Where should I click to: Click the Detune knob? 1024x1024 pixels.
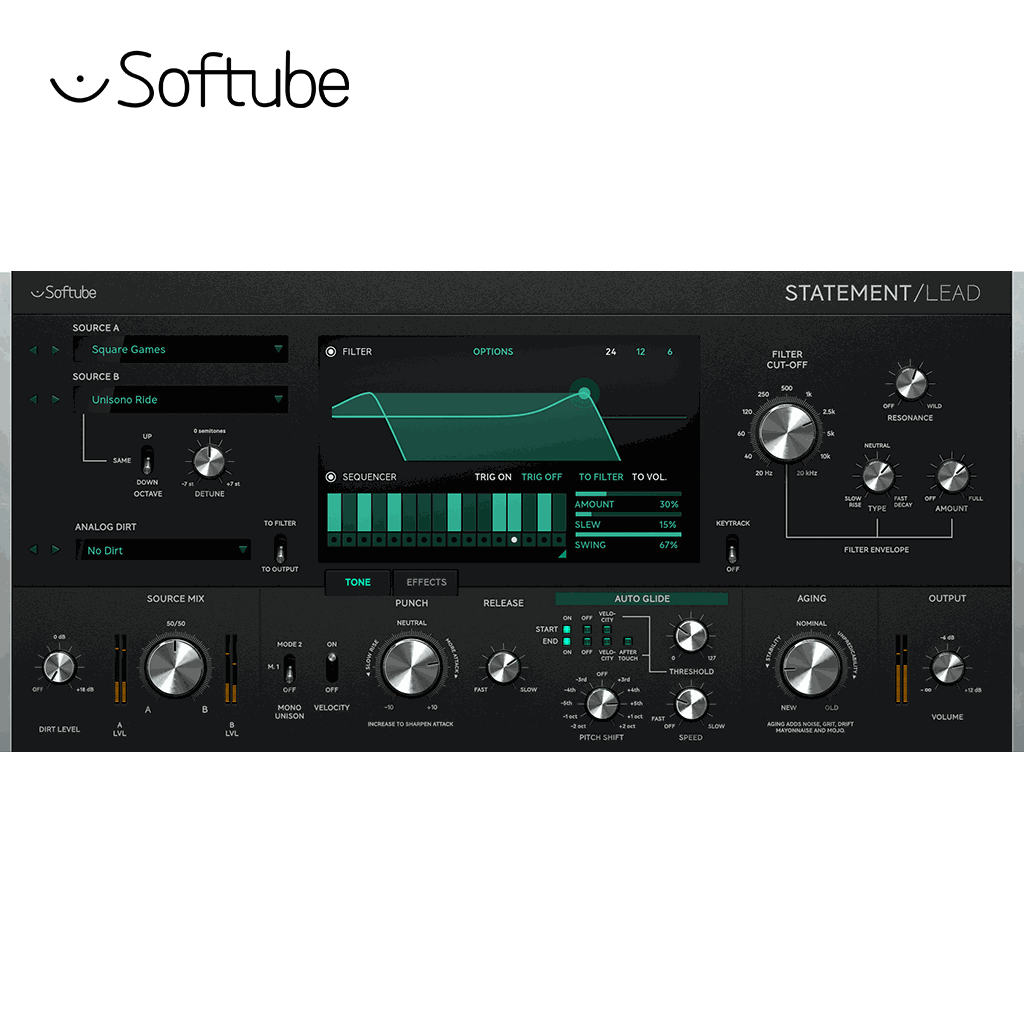click(x=209, y=462)
